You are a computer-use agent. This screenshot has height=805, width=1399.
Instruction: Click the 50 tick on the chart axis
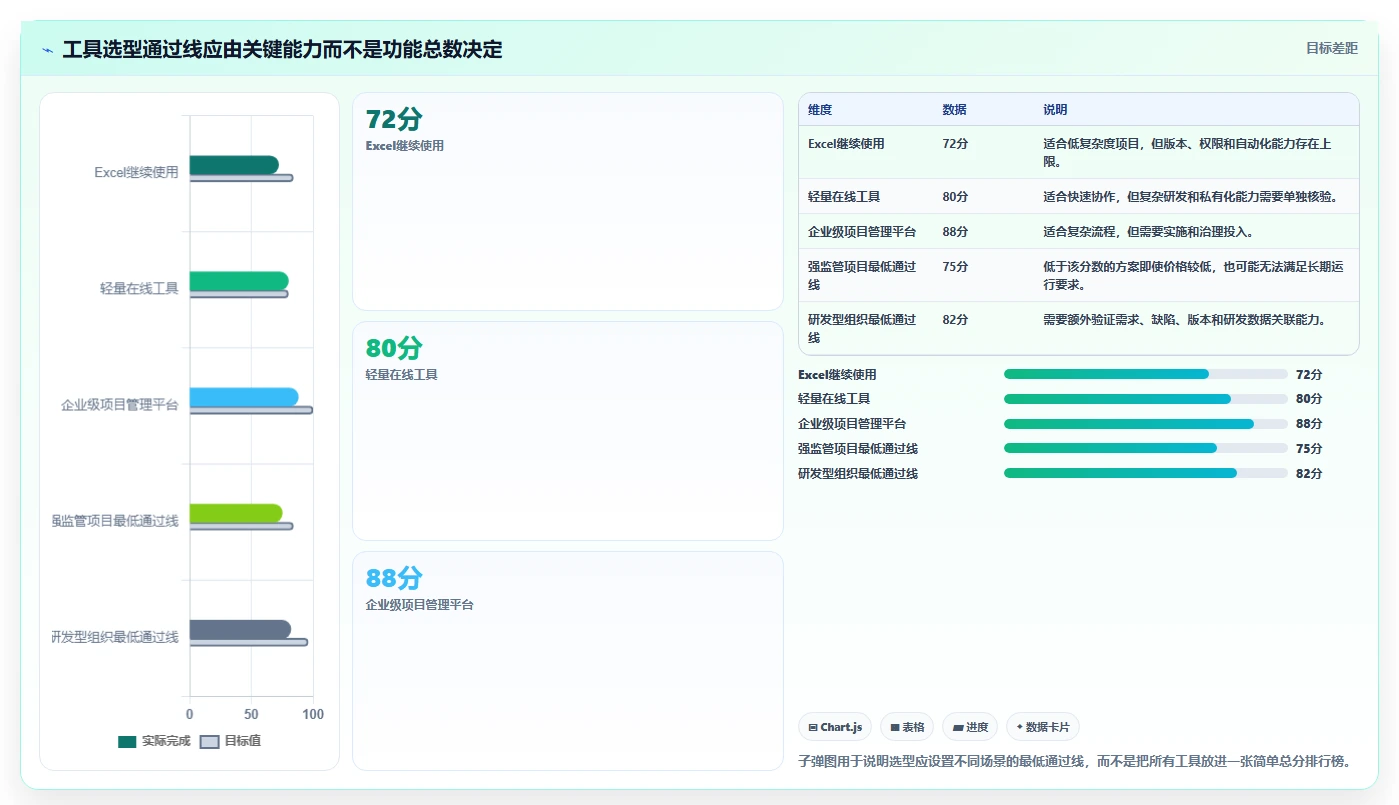point(251,715)
